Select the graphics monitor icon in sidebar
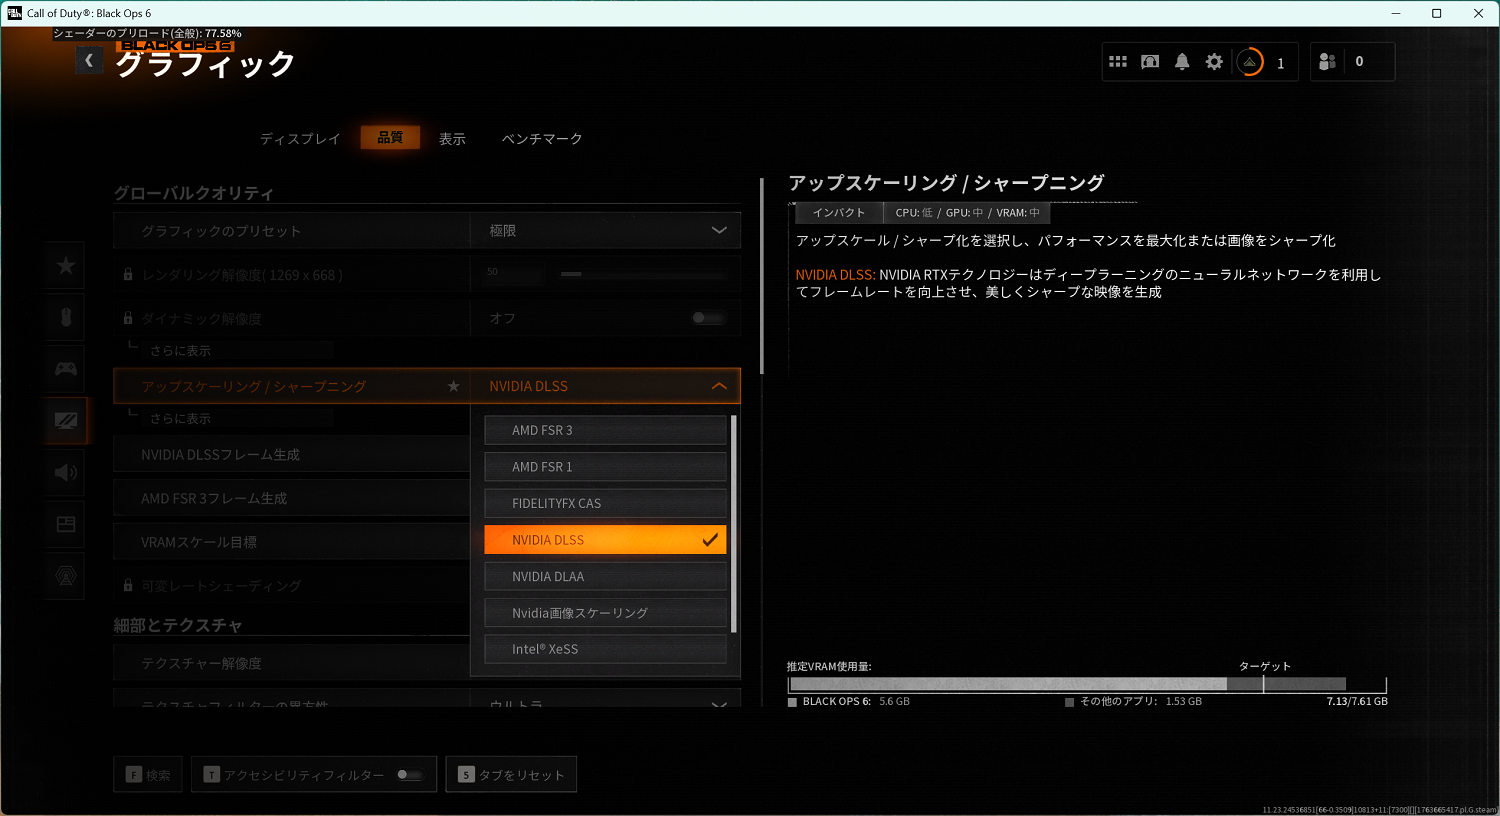 pyautogui.click(x=66, y=421)
